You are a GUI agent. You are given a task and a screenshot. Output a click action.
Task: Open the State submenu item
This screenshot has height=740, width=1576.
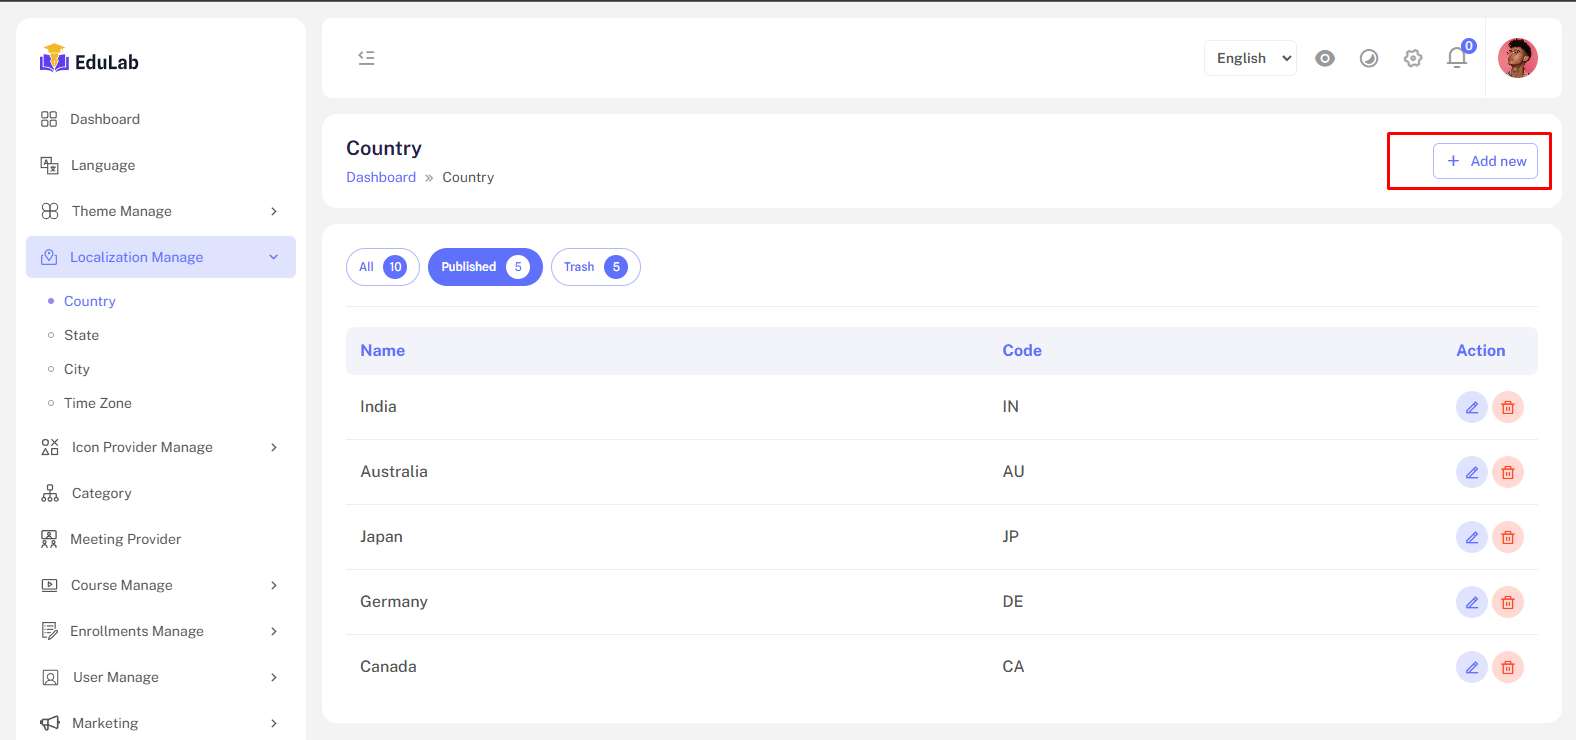click(x=81, y=335)
